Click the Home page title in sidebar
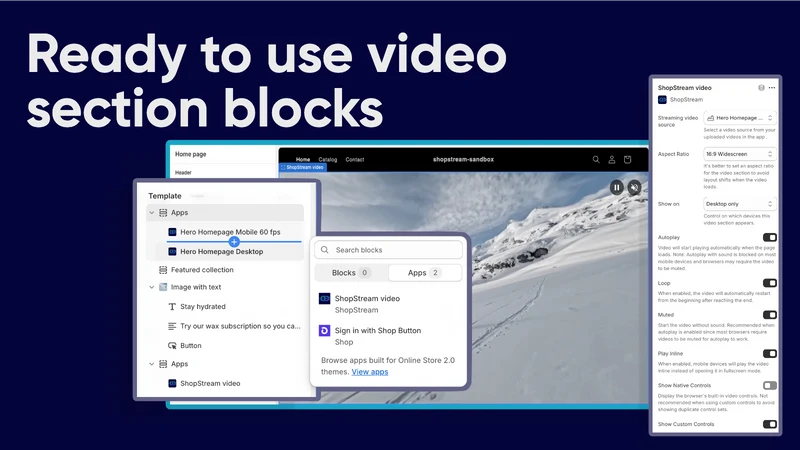 click(x=191, y=154)
